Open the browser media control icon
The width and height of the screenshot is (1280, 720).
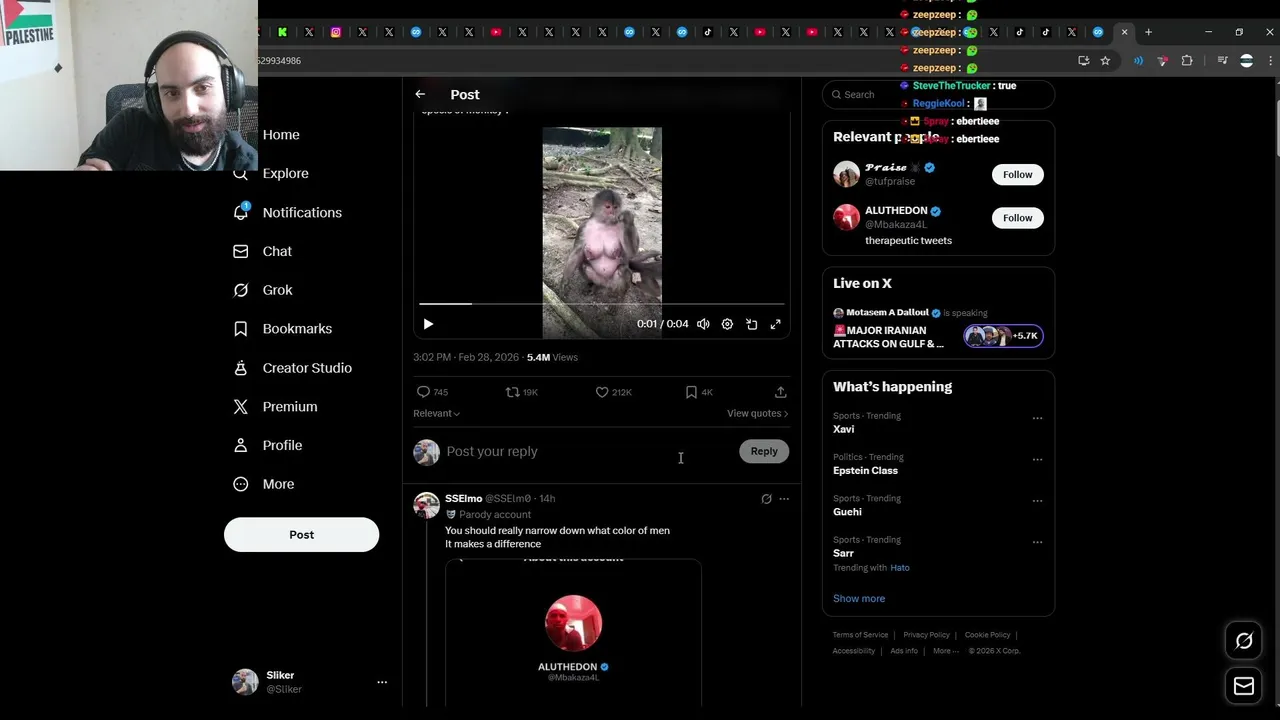pyautogui.click(x=1222, y=61)
